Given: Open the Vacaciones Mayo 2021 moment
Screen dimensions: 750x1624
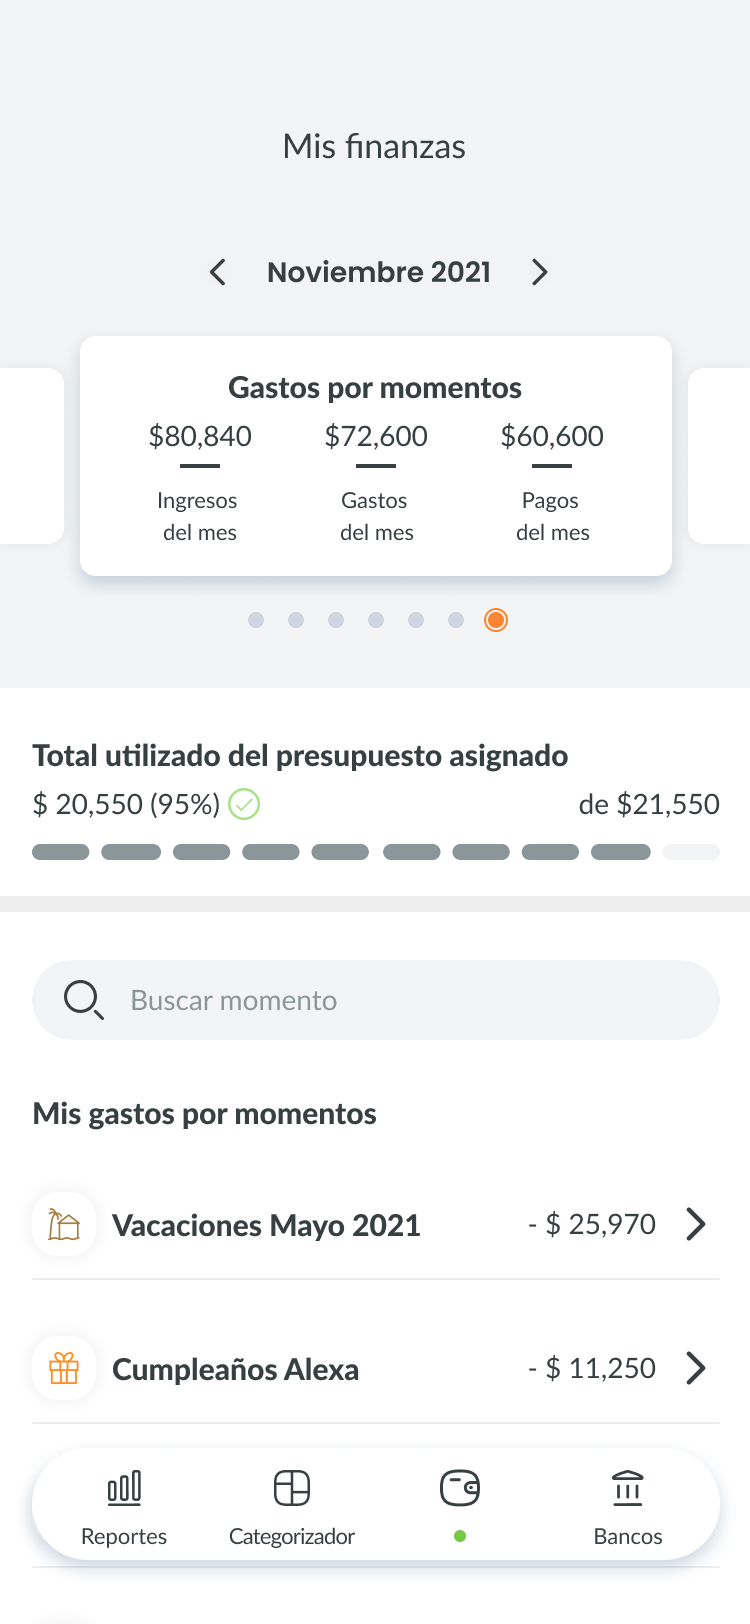Looking at the screenshot, I should [376, 1224].
